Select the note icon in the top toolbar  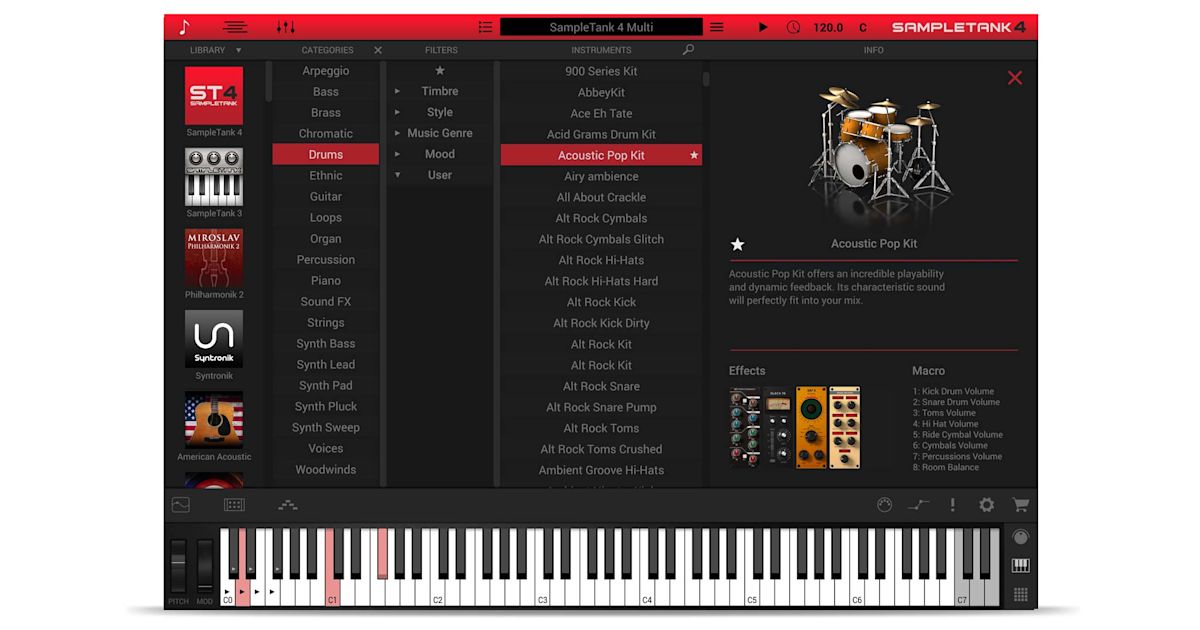pos(183,27)
